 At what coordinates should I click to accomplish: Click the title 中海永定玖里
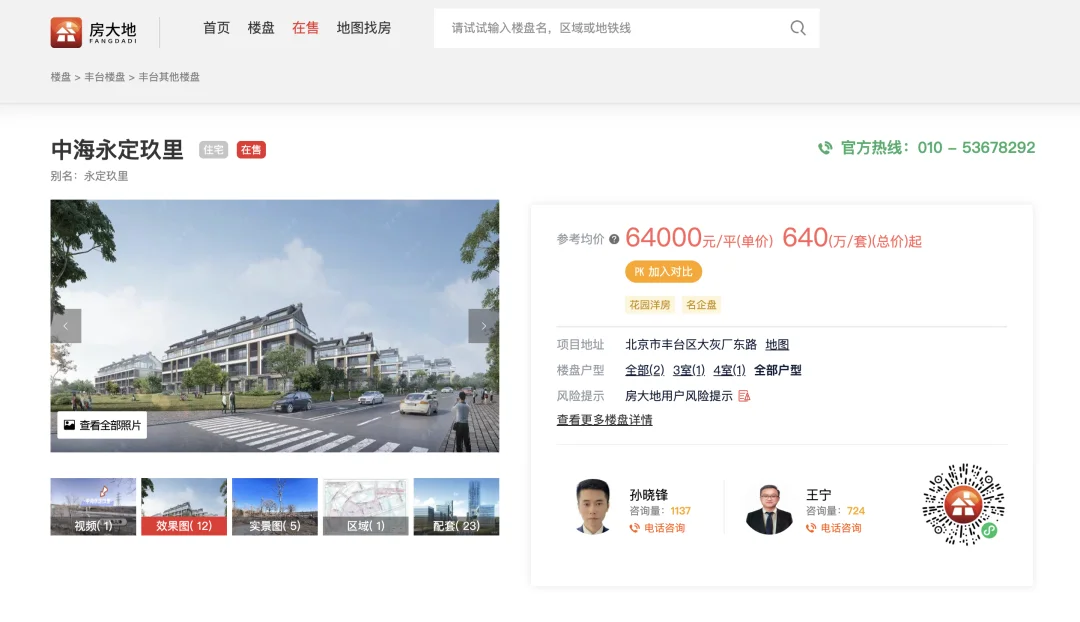(x=117, y=149)
